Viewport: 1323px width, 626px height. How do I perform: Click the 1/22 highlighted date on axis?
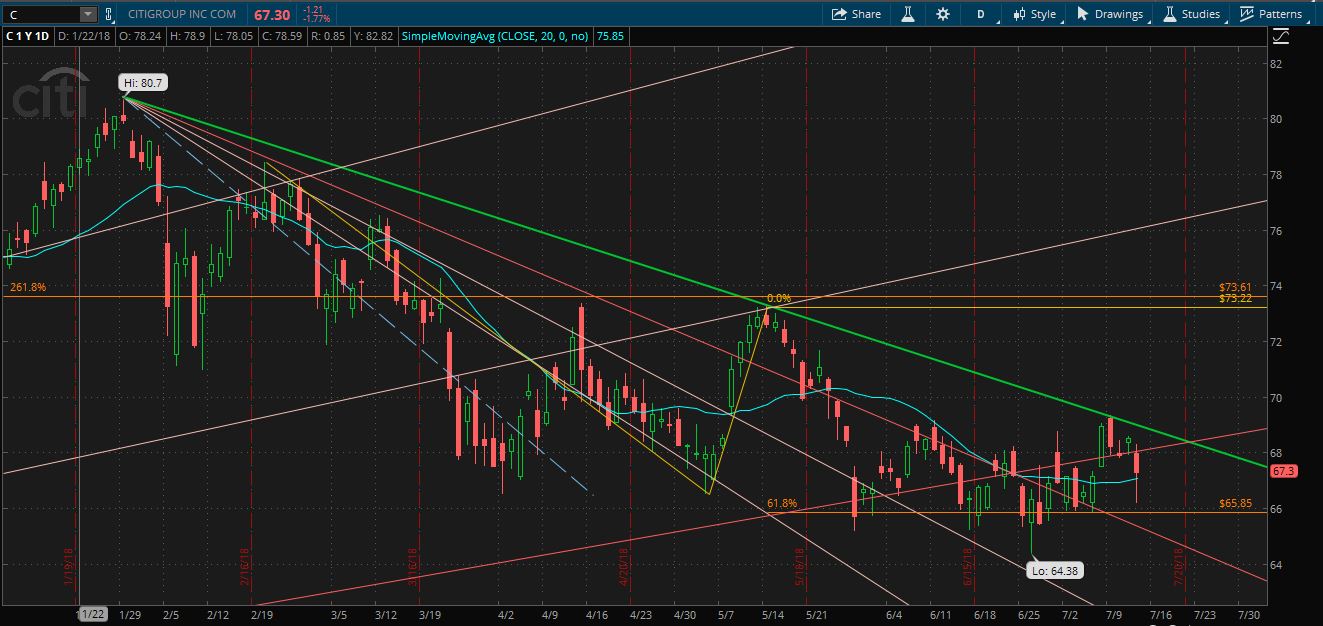coord(93,613)
